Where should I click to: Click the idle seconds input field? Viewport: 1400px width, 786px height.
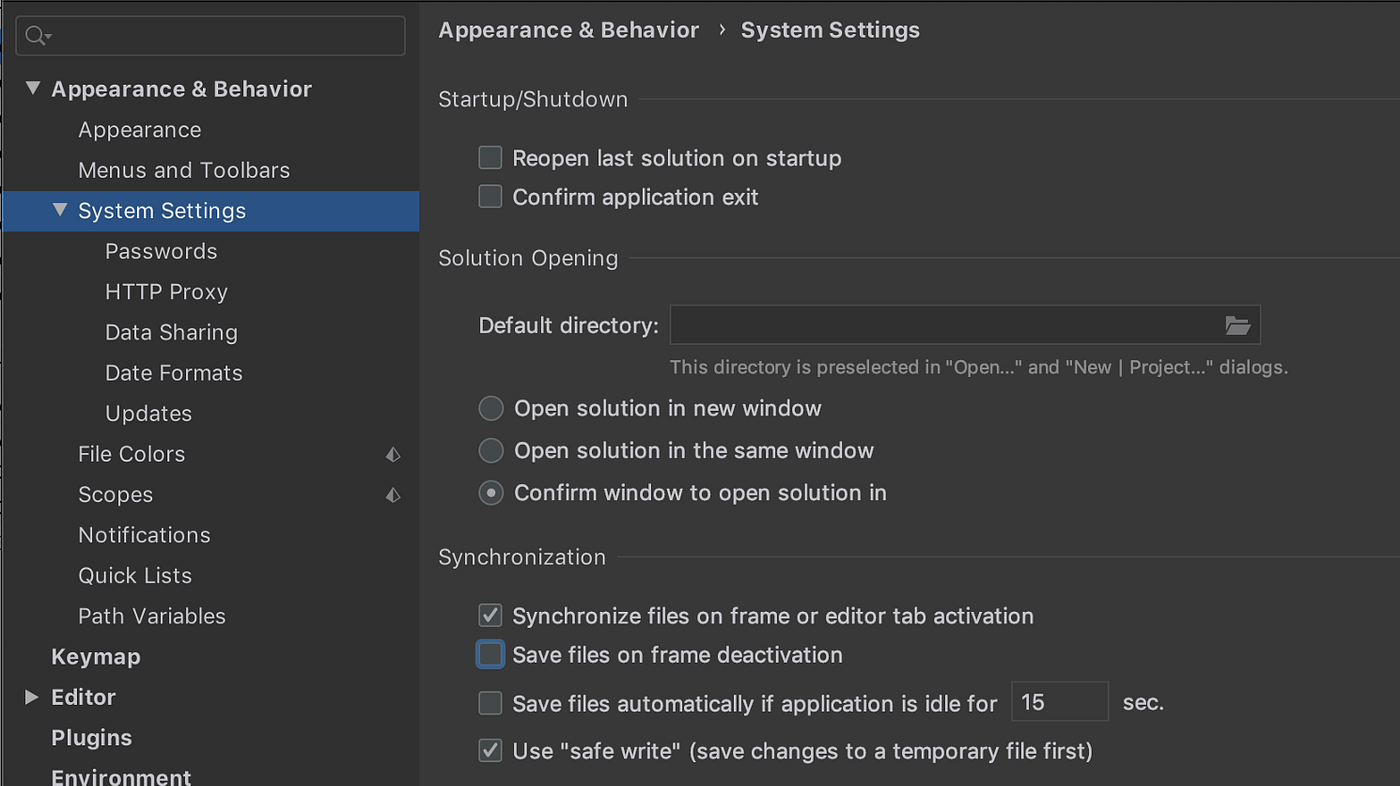pyautogui.click(x=1059, y=703)
